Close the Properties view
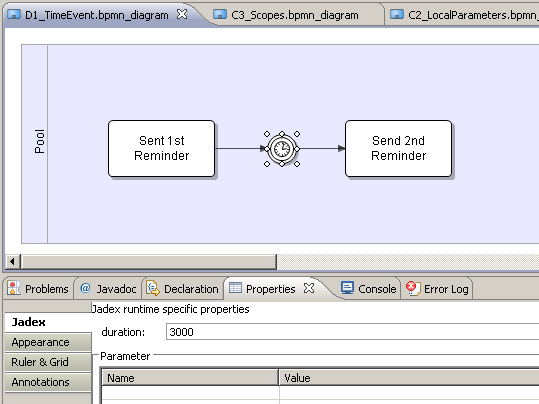The height and width of the screenshot is (404, 539). coord(309,288)
